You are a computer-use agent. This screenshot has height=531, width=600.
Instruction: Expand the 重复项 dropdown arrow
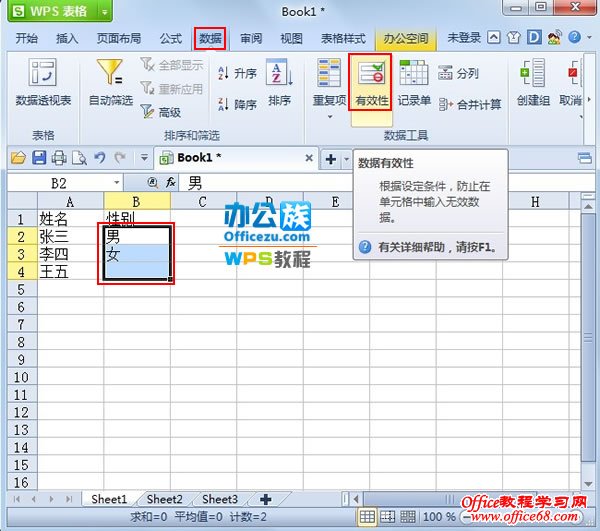330,116
